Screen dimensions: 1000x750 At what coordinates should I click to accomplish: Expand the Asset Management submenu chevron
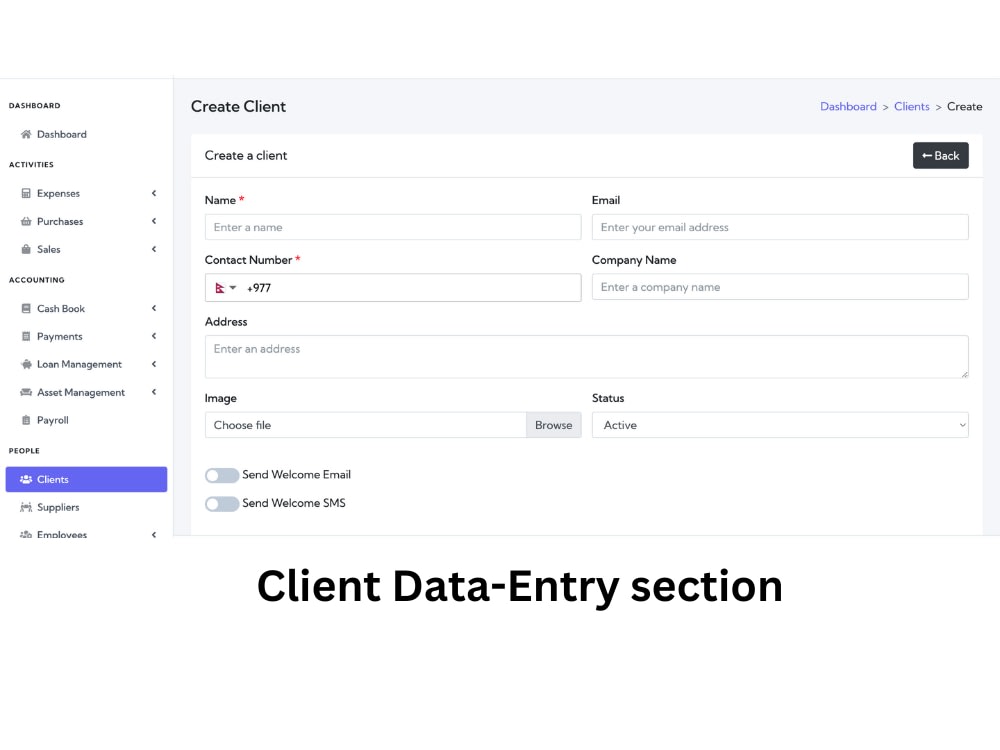(154, 392)
